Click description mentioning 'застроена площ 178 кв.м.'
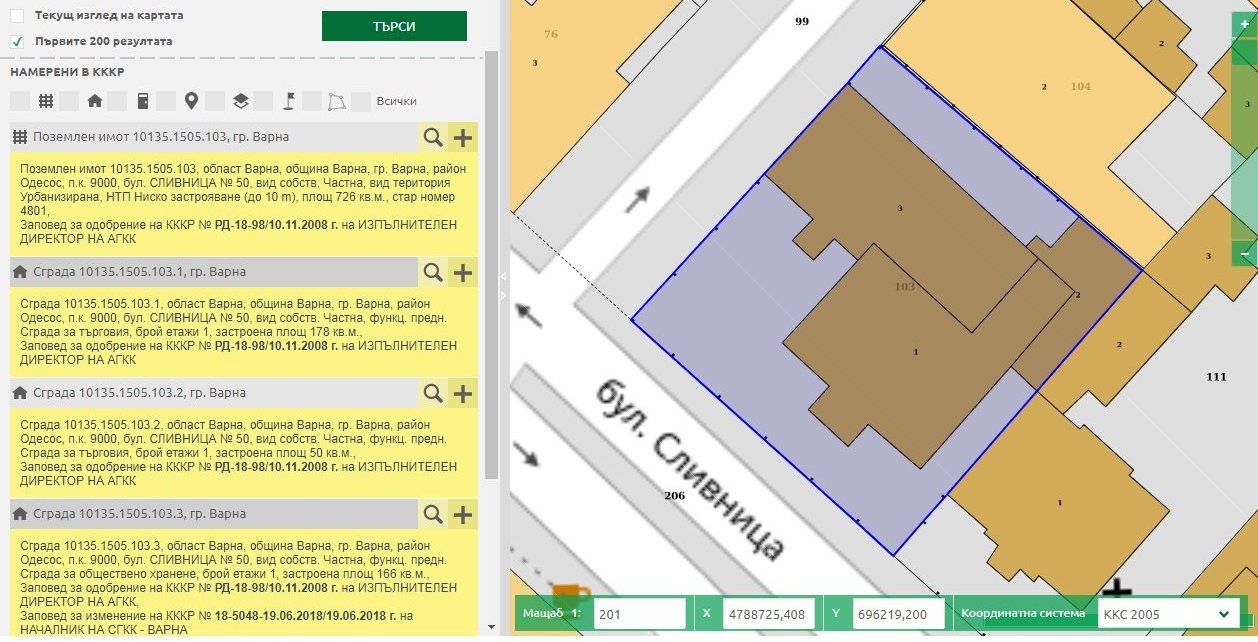This screenshot has height=642, width=1258. point(244,332)
